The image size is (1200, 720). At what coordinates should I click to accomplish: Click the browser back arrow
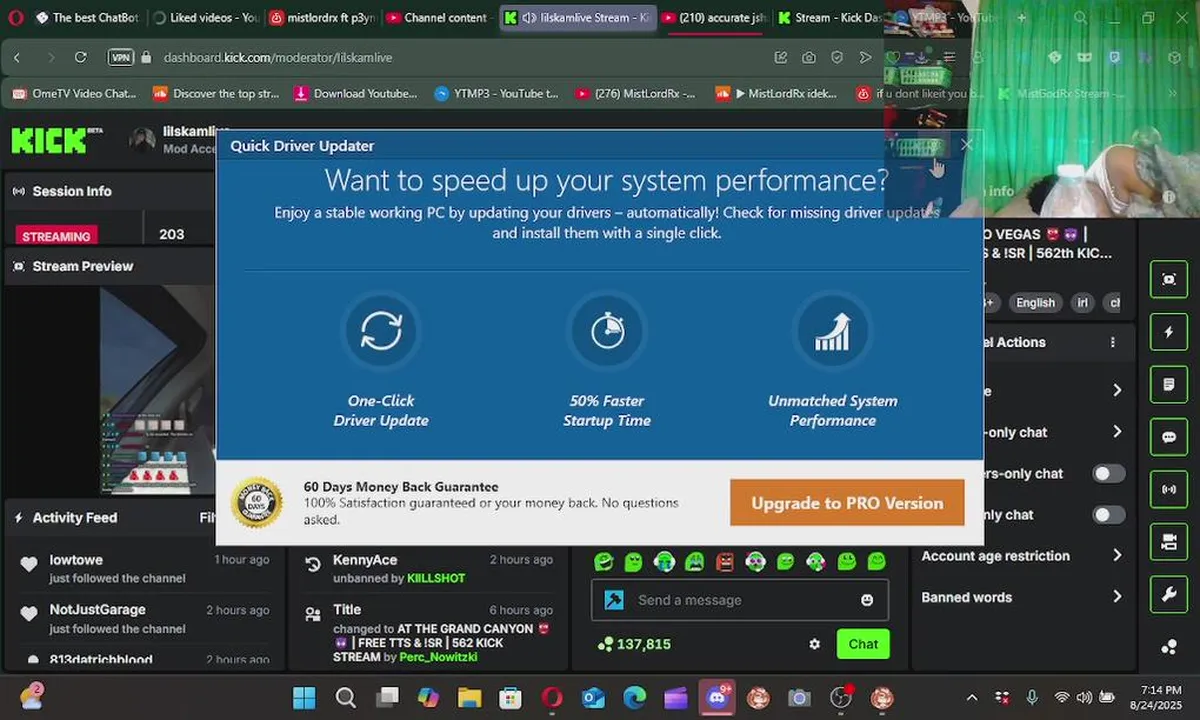[17, 58]
